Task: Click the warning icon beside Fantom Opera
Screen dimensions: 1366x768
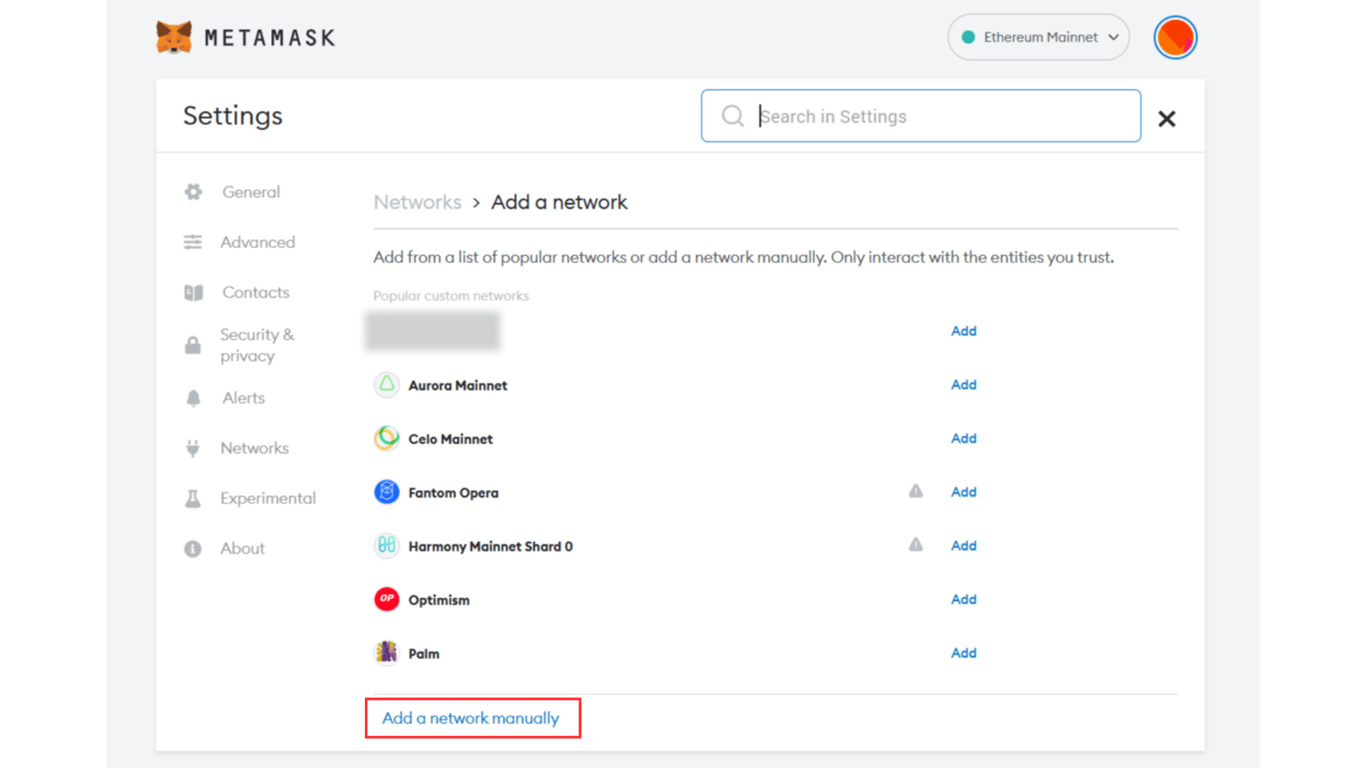Action: 916,491
